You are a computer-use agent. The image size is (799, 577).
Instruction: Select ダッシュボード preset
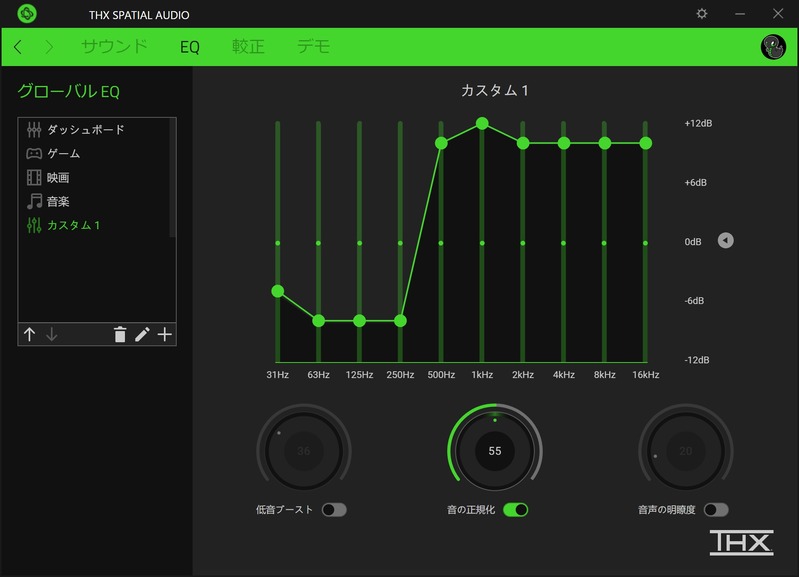(94, 129)
